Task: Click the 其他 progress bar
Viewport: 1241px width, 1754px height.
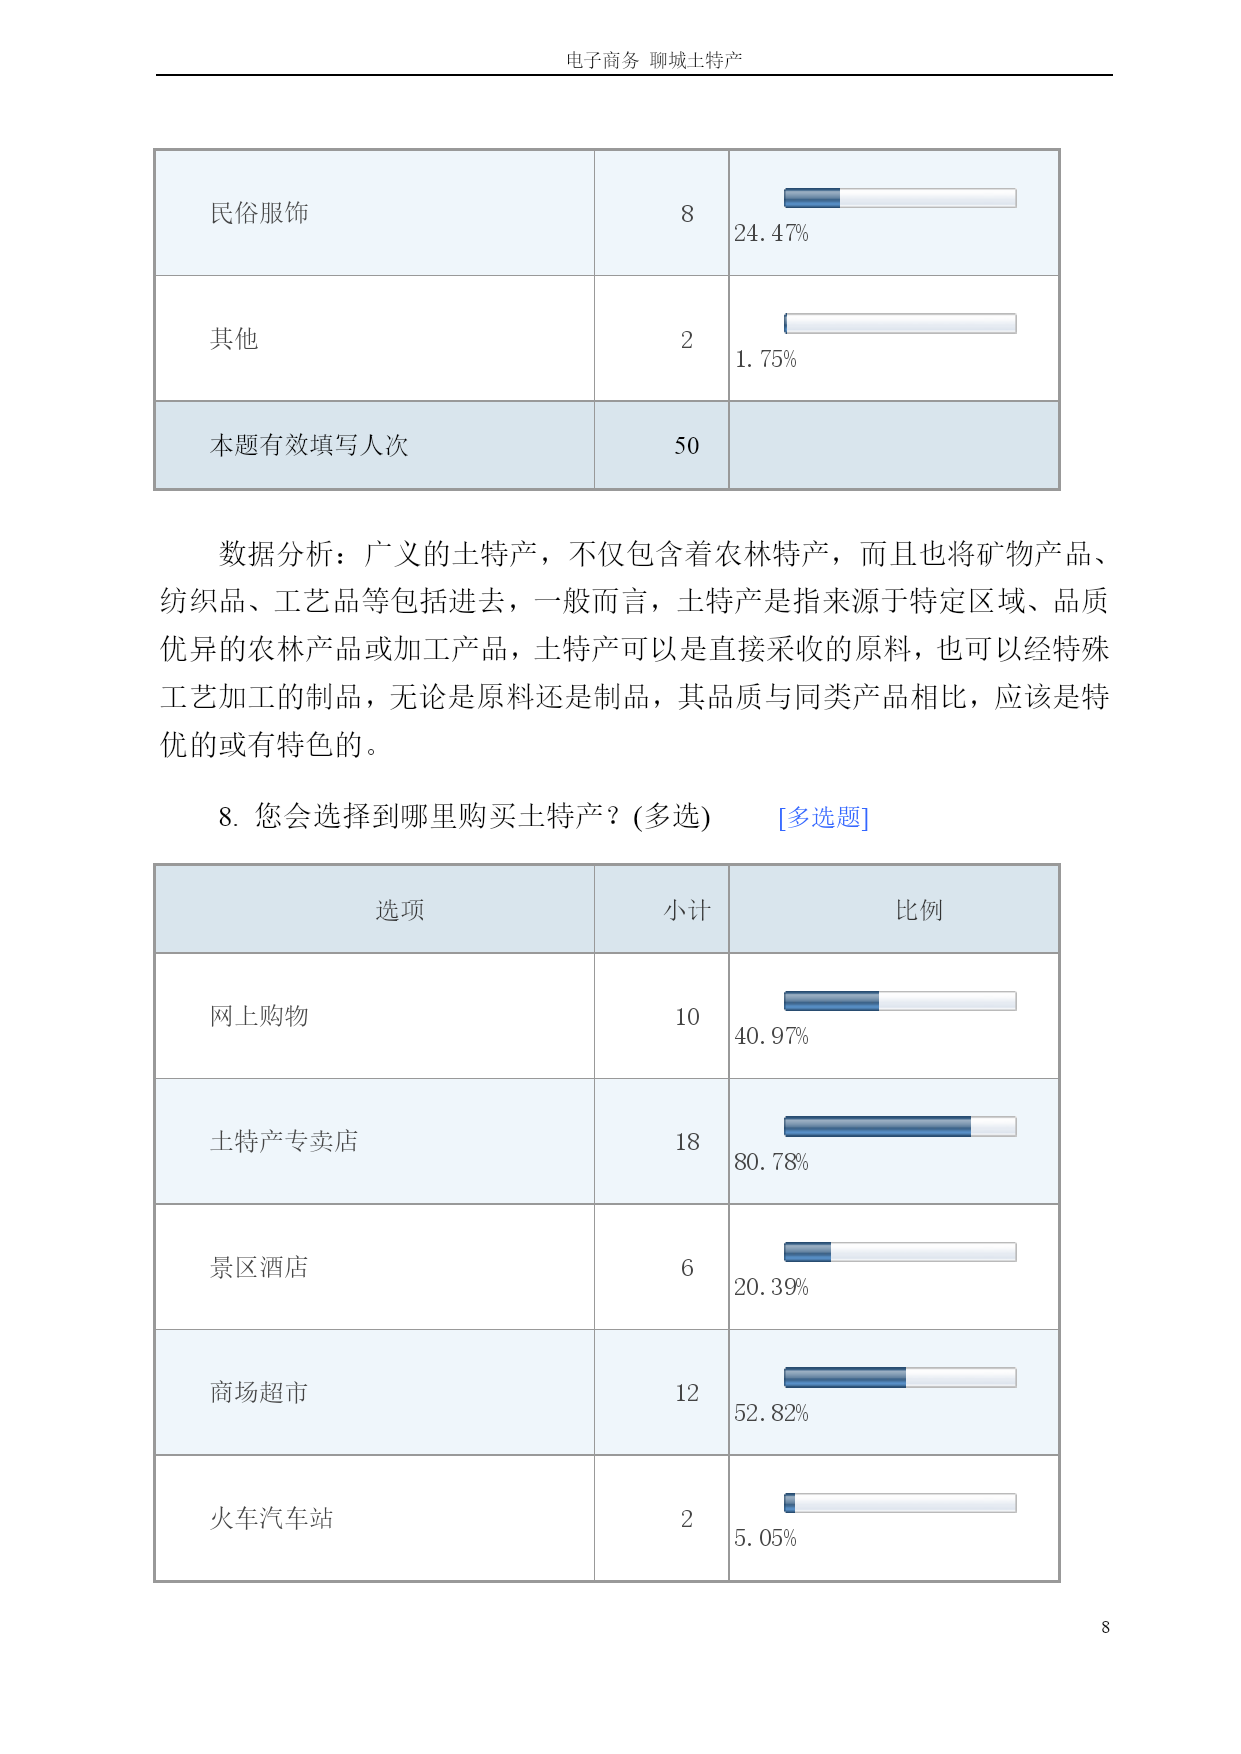Action: coord(900,323)
